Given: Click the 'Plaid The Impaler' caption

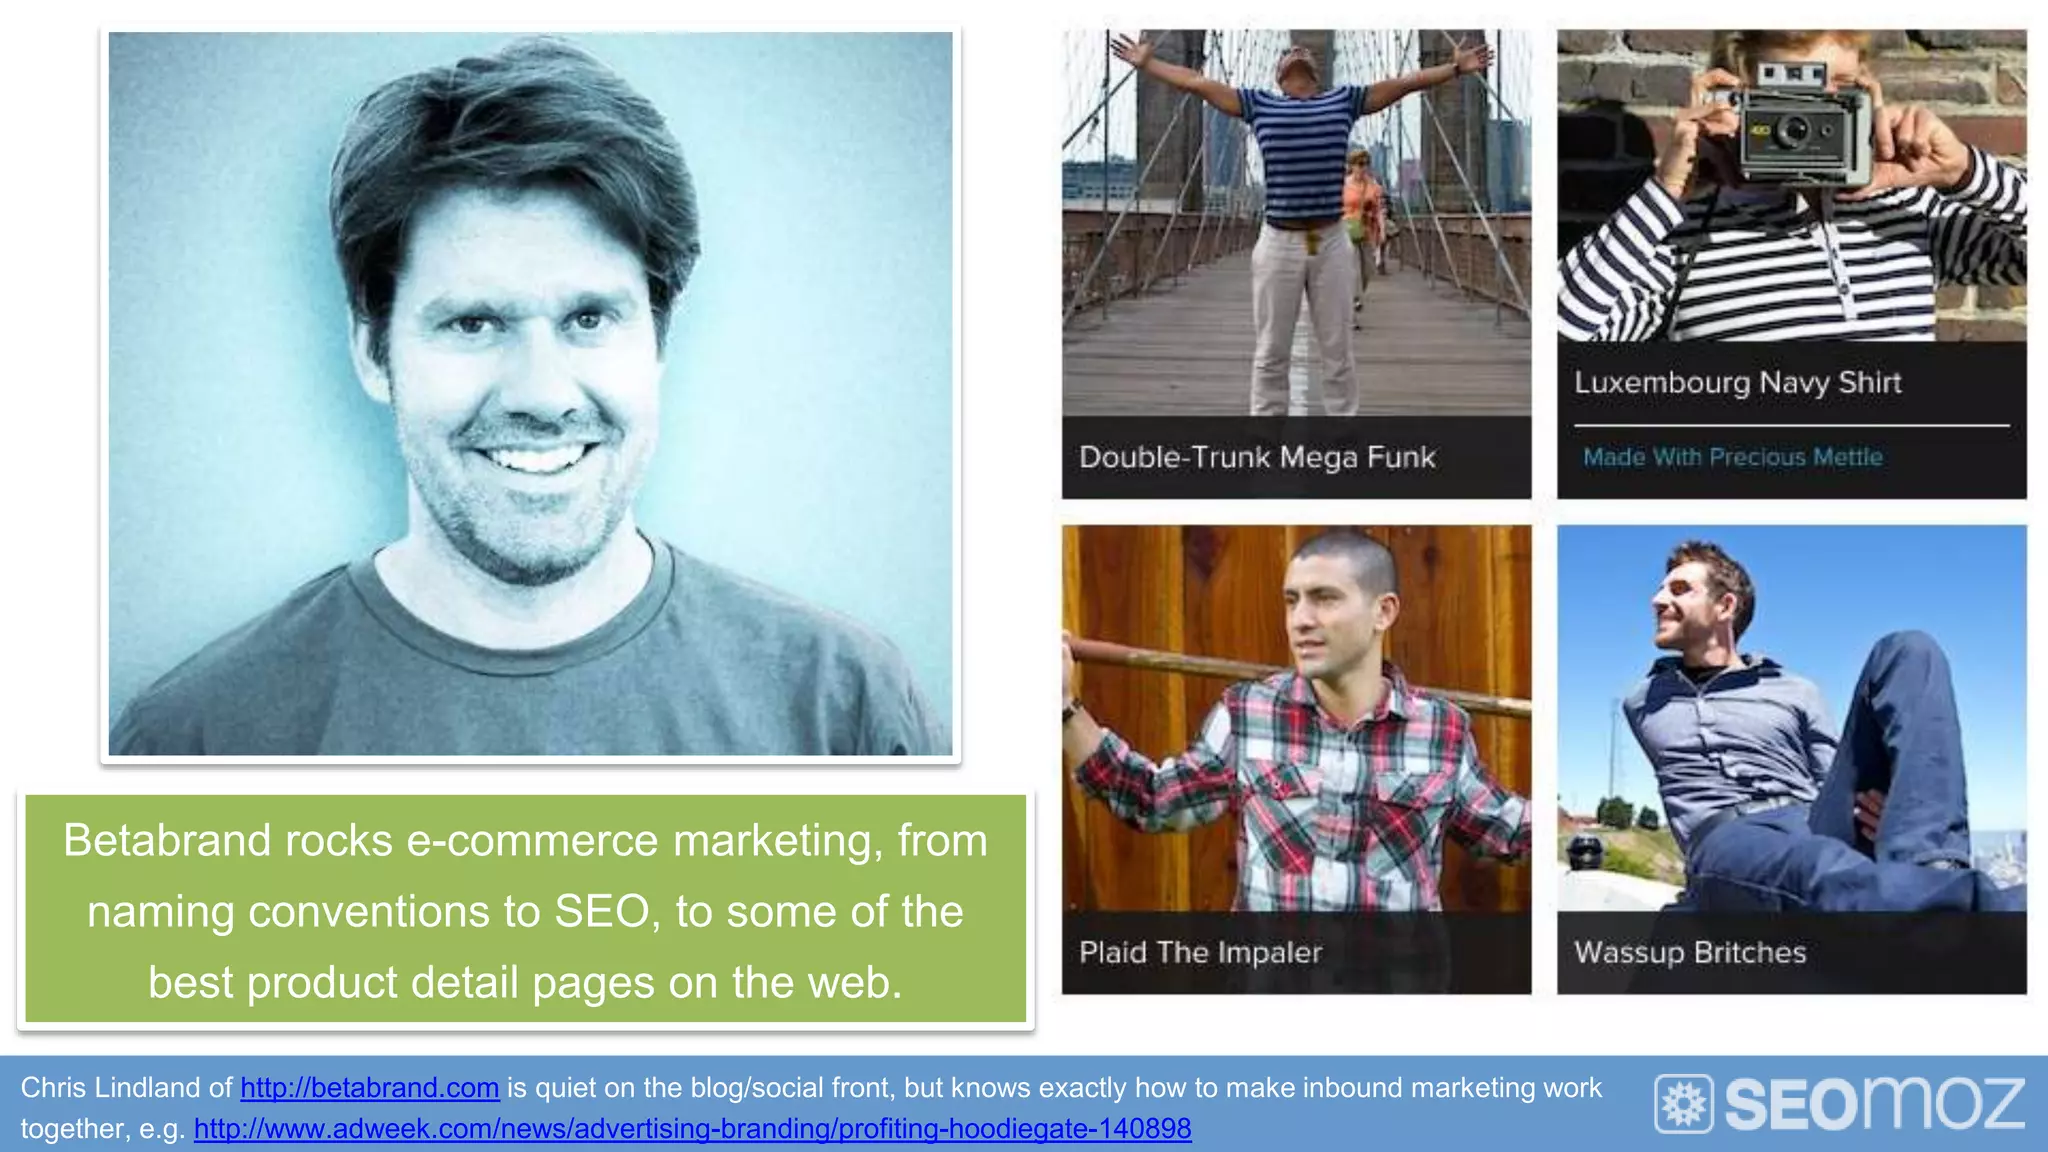Looking at the screenshot, I should 1200,952.
